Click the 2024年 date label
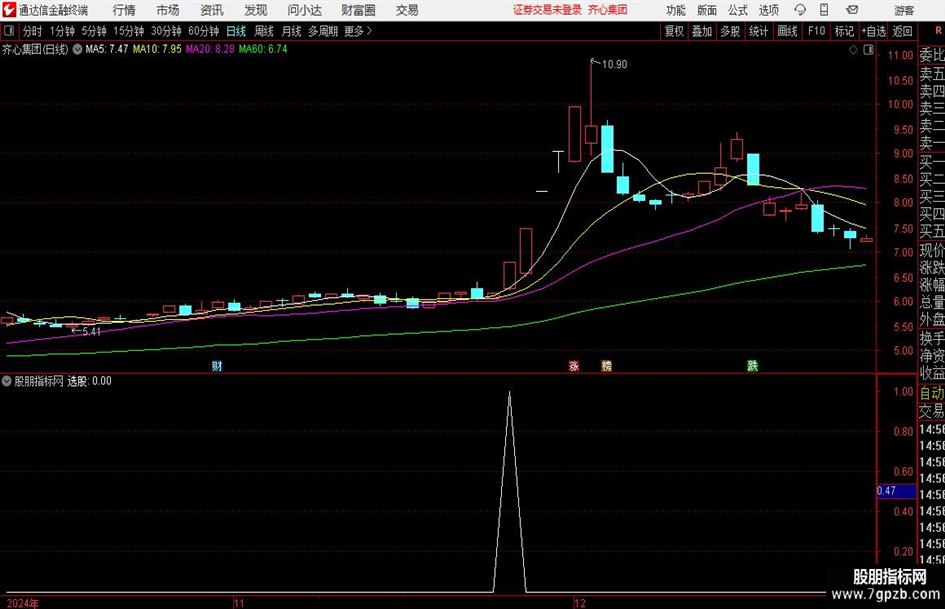The image size is (945, 609). click(x=23, y=603)
